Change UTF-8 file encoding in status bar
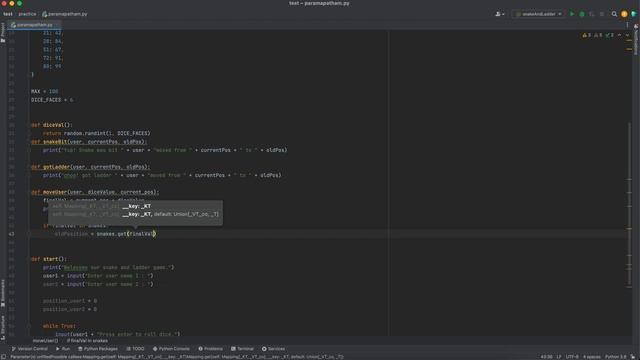 pyautogui.click(x=572, y=357)
